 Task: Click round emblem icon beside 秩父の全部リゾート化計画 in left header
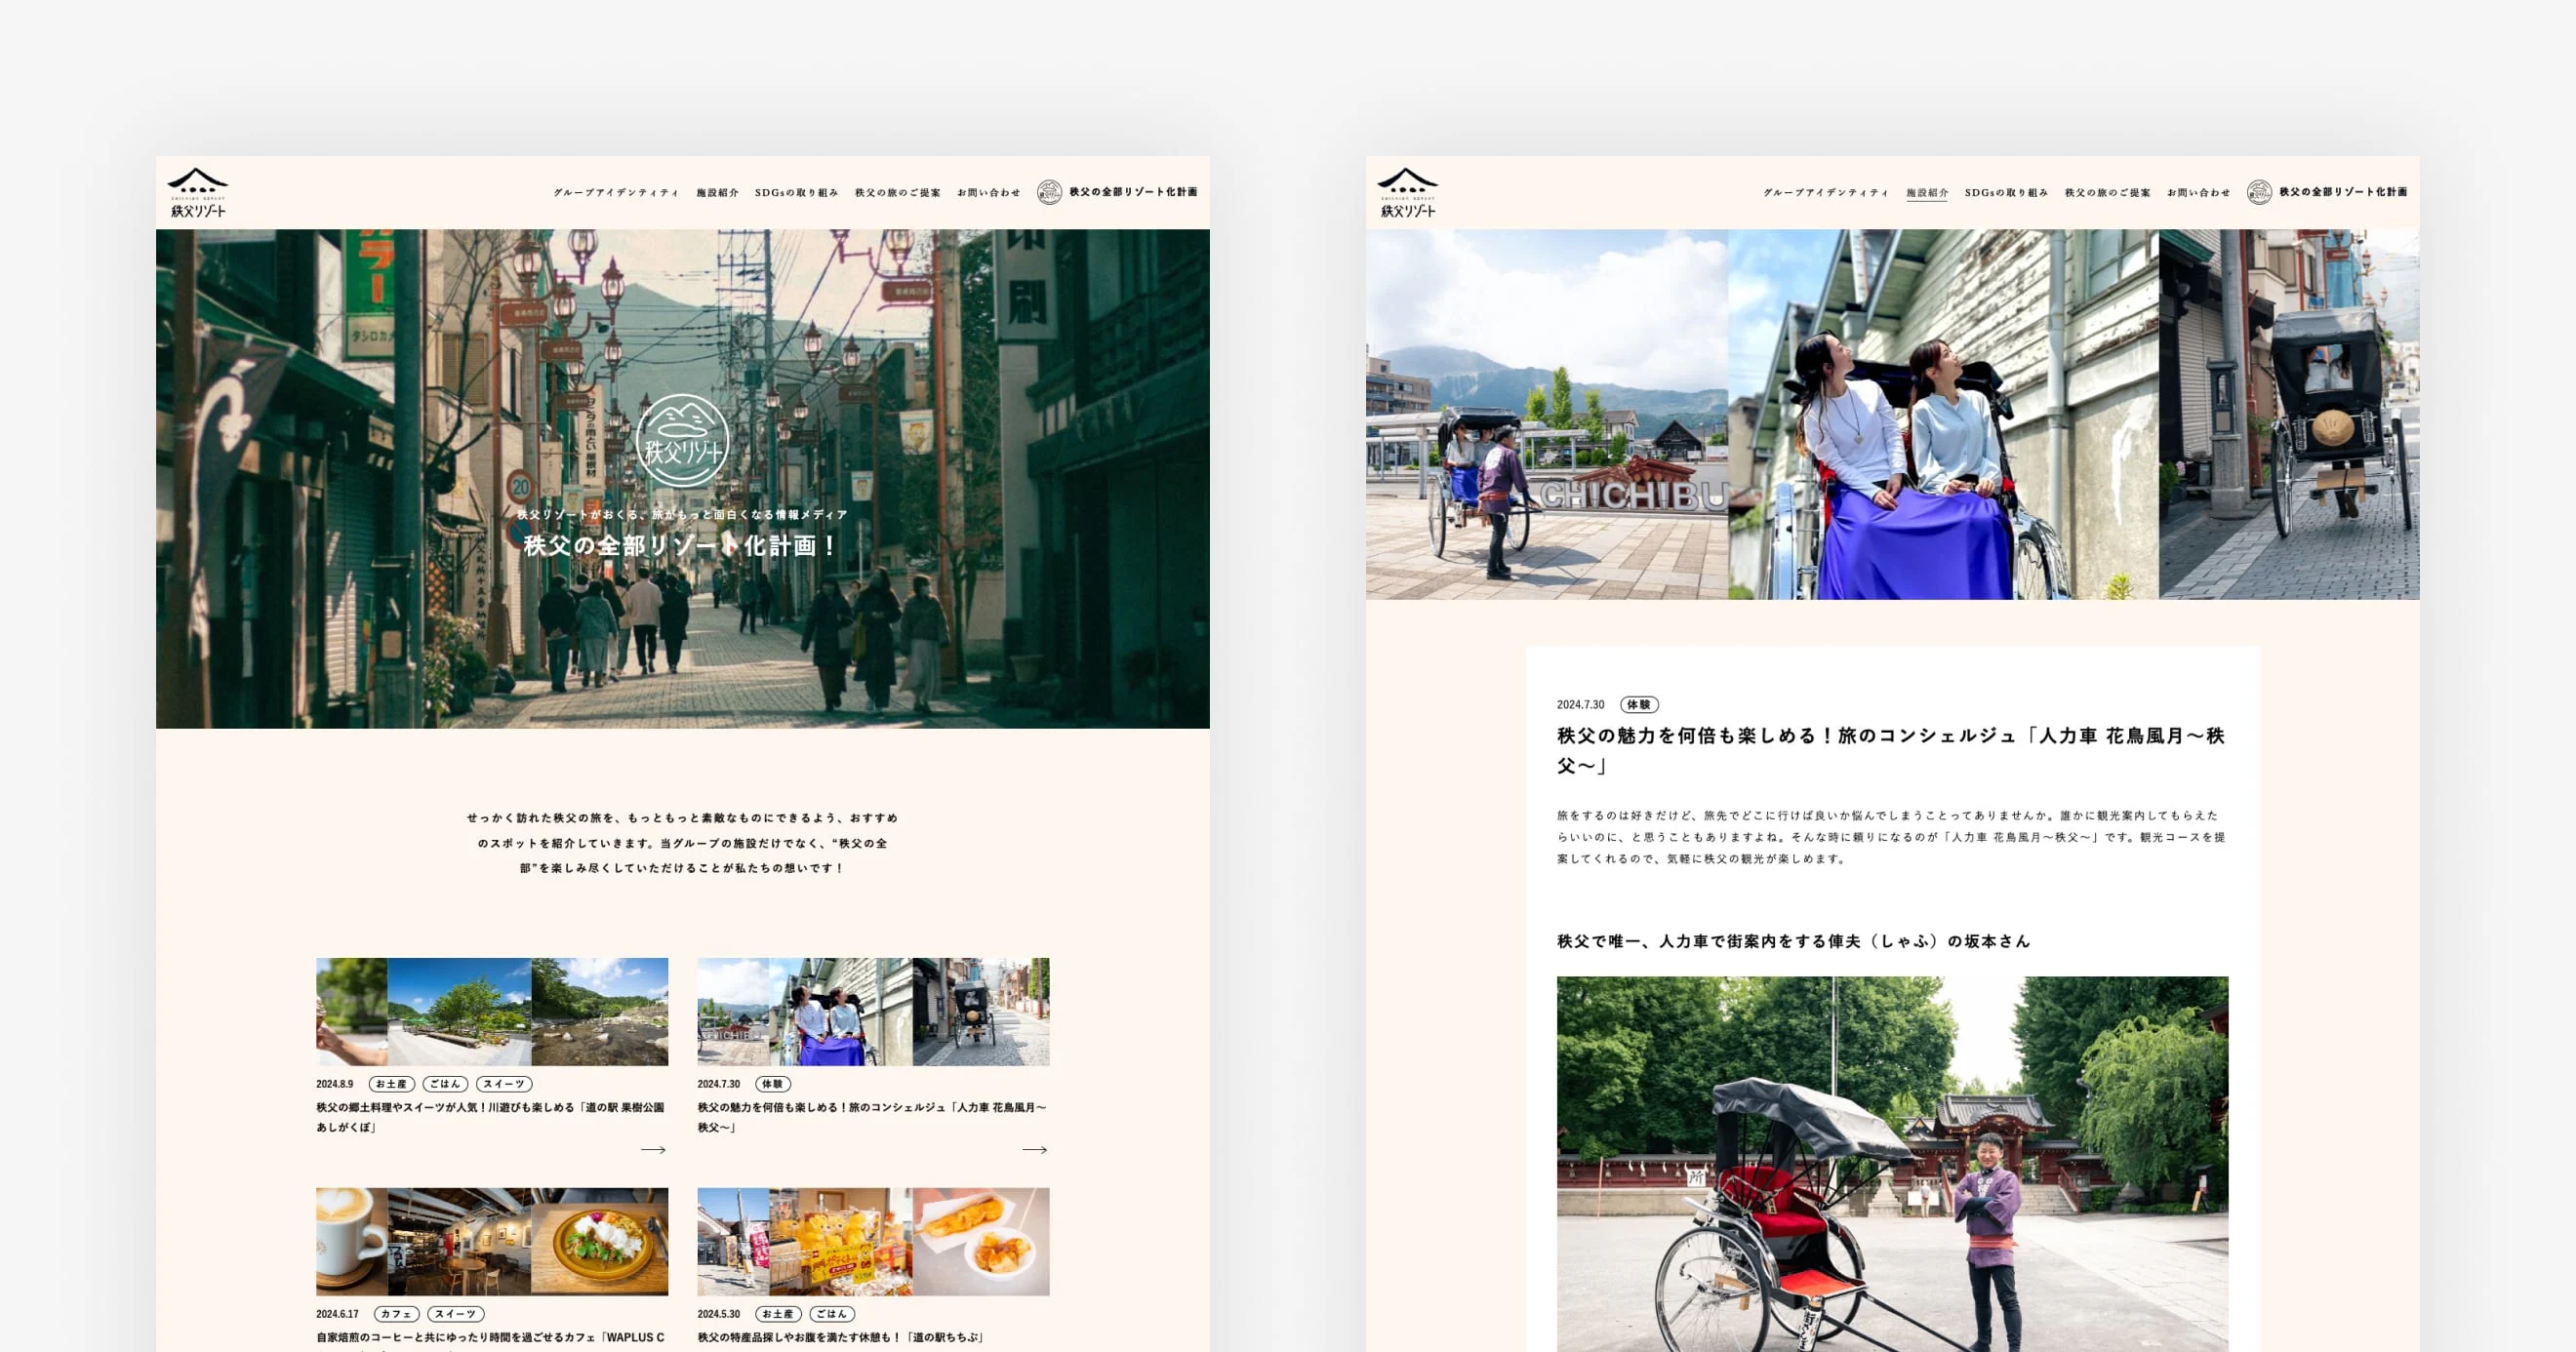coord(1049,192)
